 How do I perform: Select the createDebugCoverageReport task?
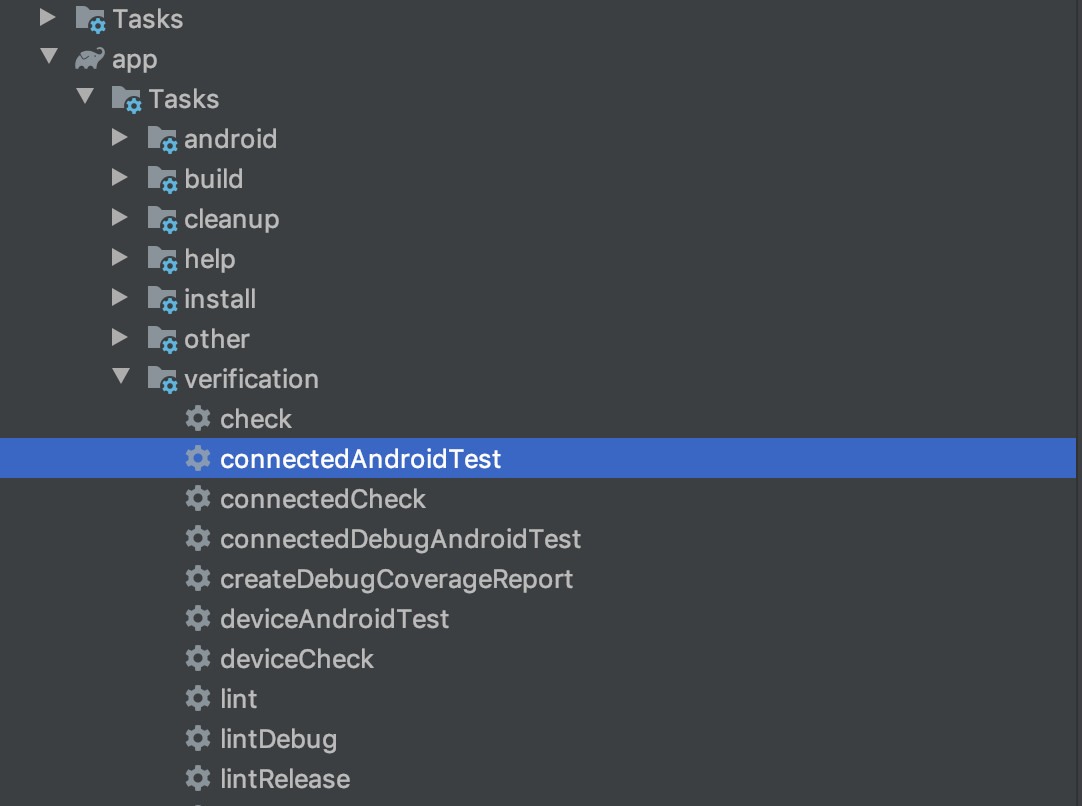(x=397, y=579)
